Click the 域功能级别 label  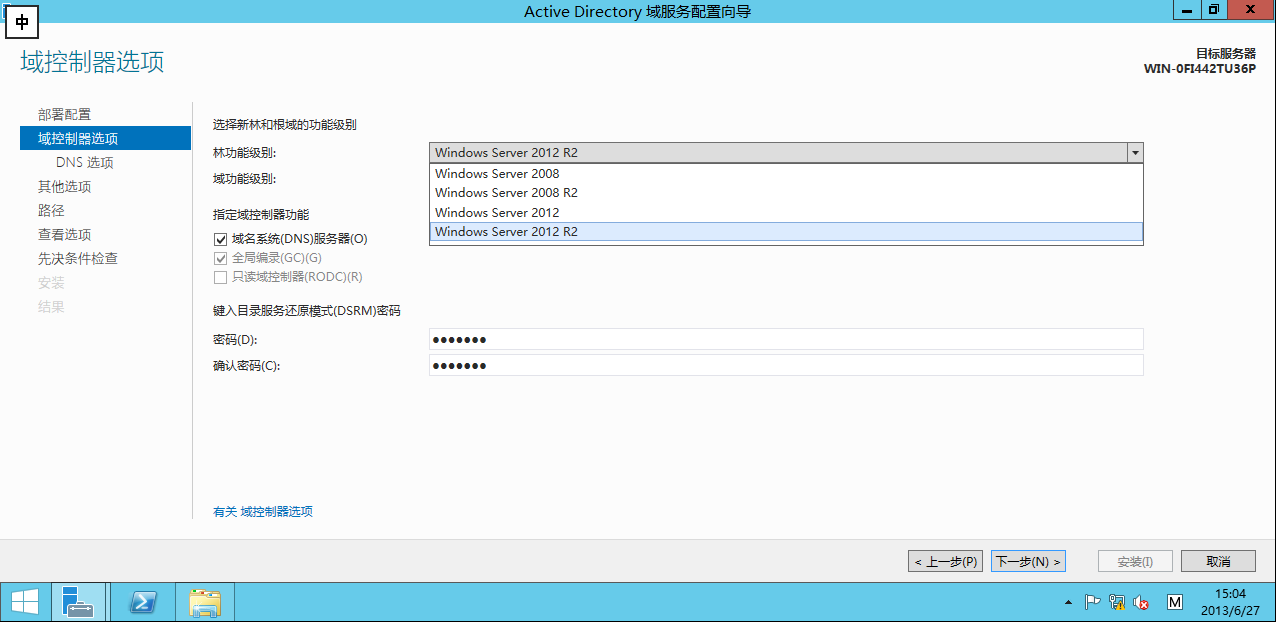tap(244, 178)
